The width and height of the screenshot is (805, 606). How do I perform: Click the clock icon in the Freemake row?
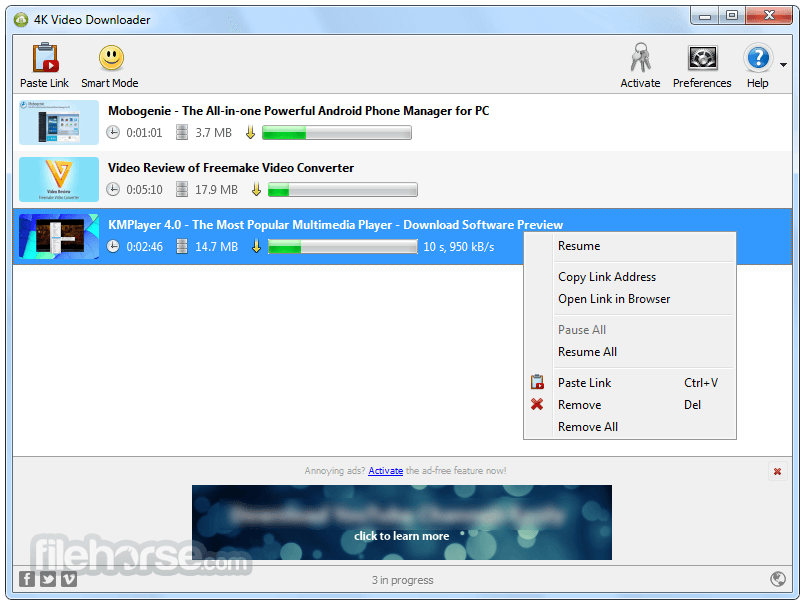tap(113, 190)
